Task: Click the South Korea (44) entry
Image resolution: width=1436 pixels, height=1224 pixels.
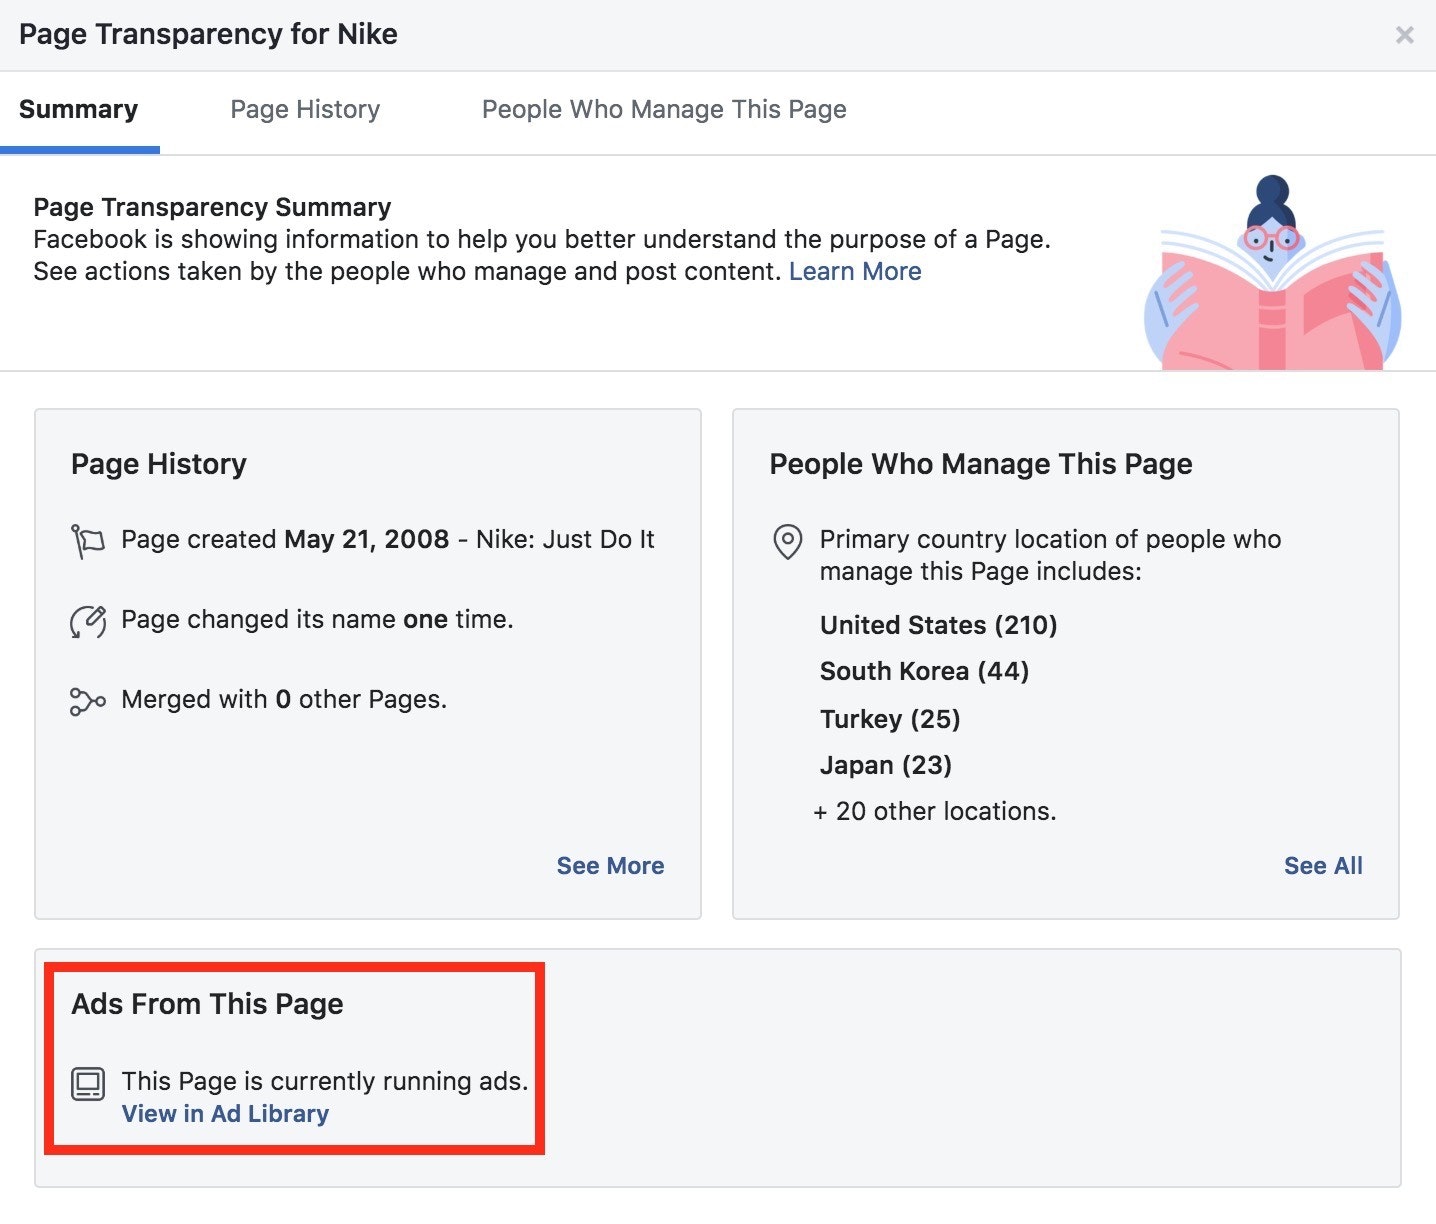Action: (924, 671)
